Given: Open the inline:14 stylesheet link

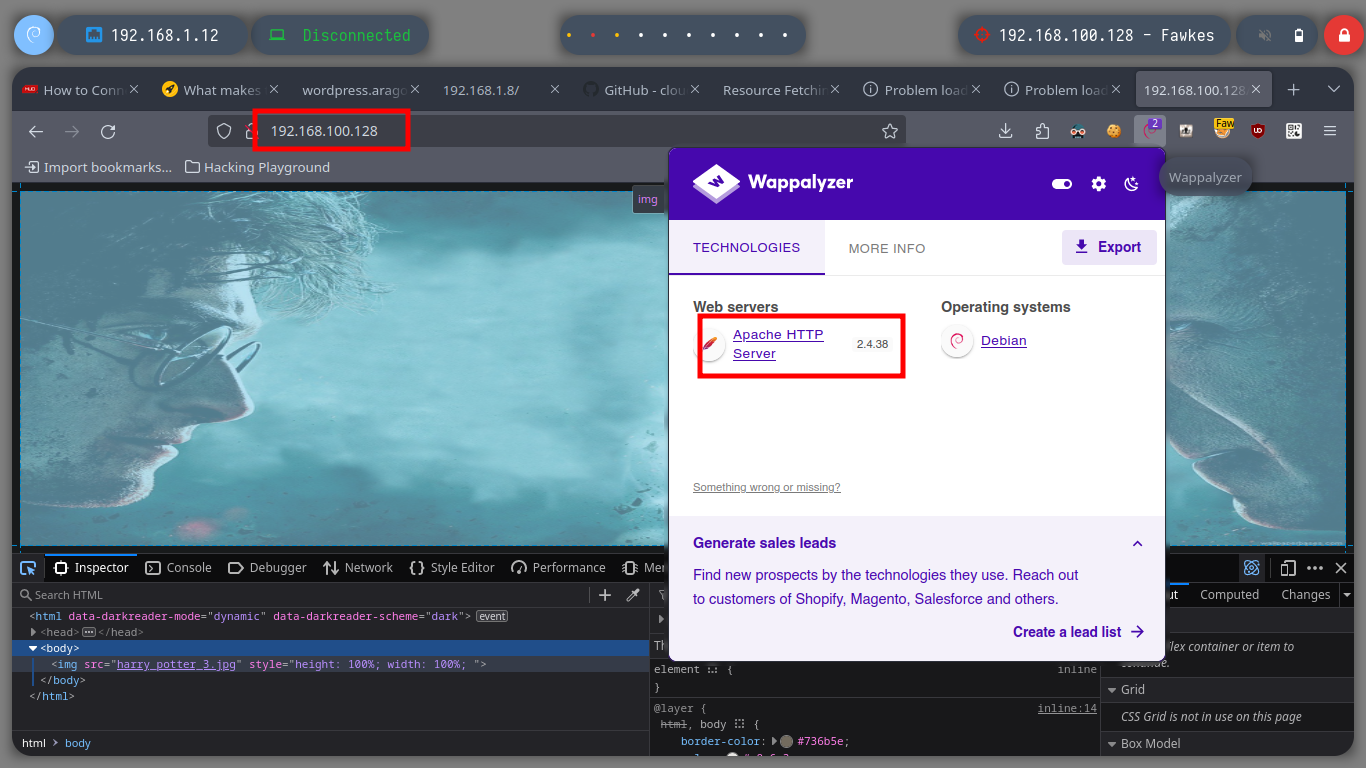Looking at the screenshot, I should [x=1067, y=708].
